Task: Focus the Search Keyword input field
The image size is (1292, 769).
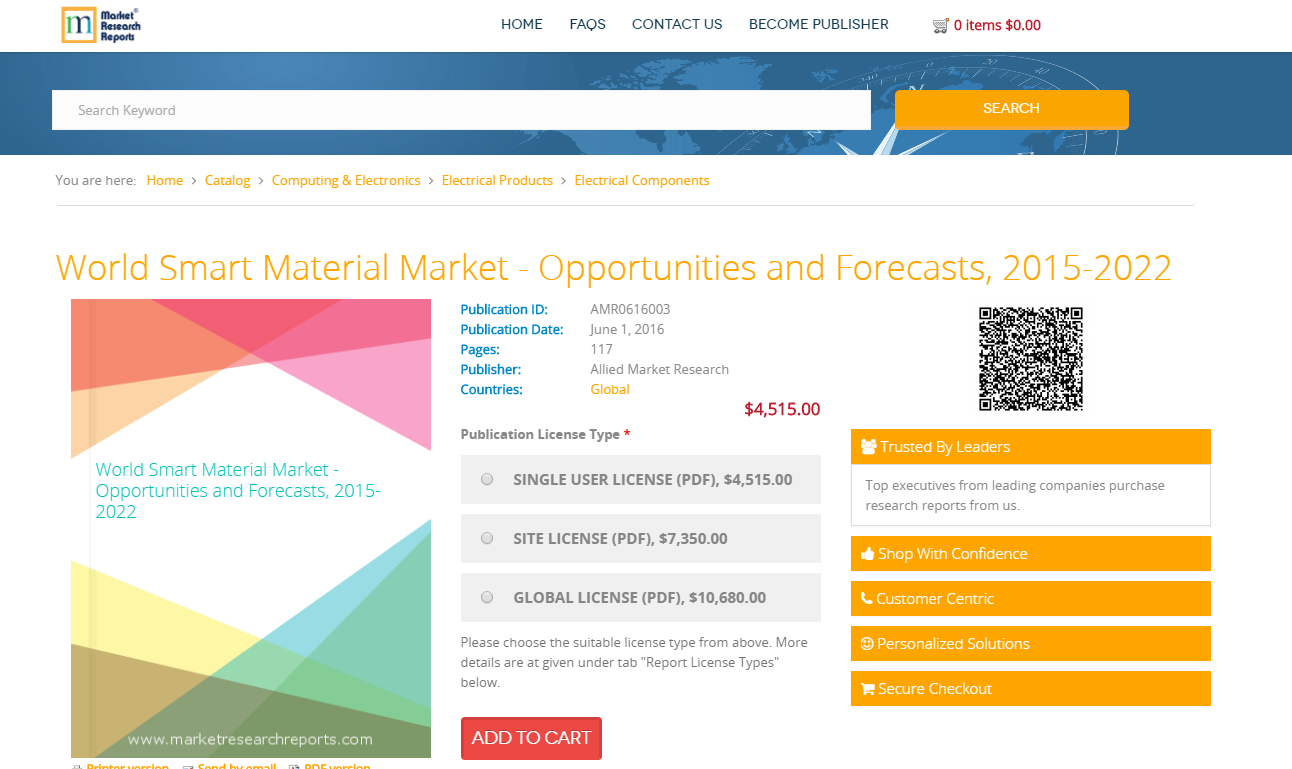Action: tap(461, 110)
